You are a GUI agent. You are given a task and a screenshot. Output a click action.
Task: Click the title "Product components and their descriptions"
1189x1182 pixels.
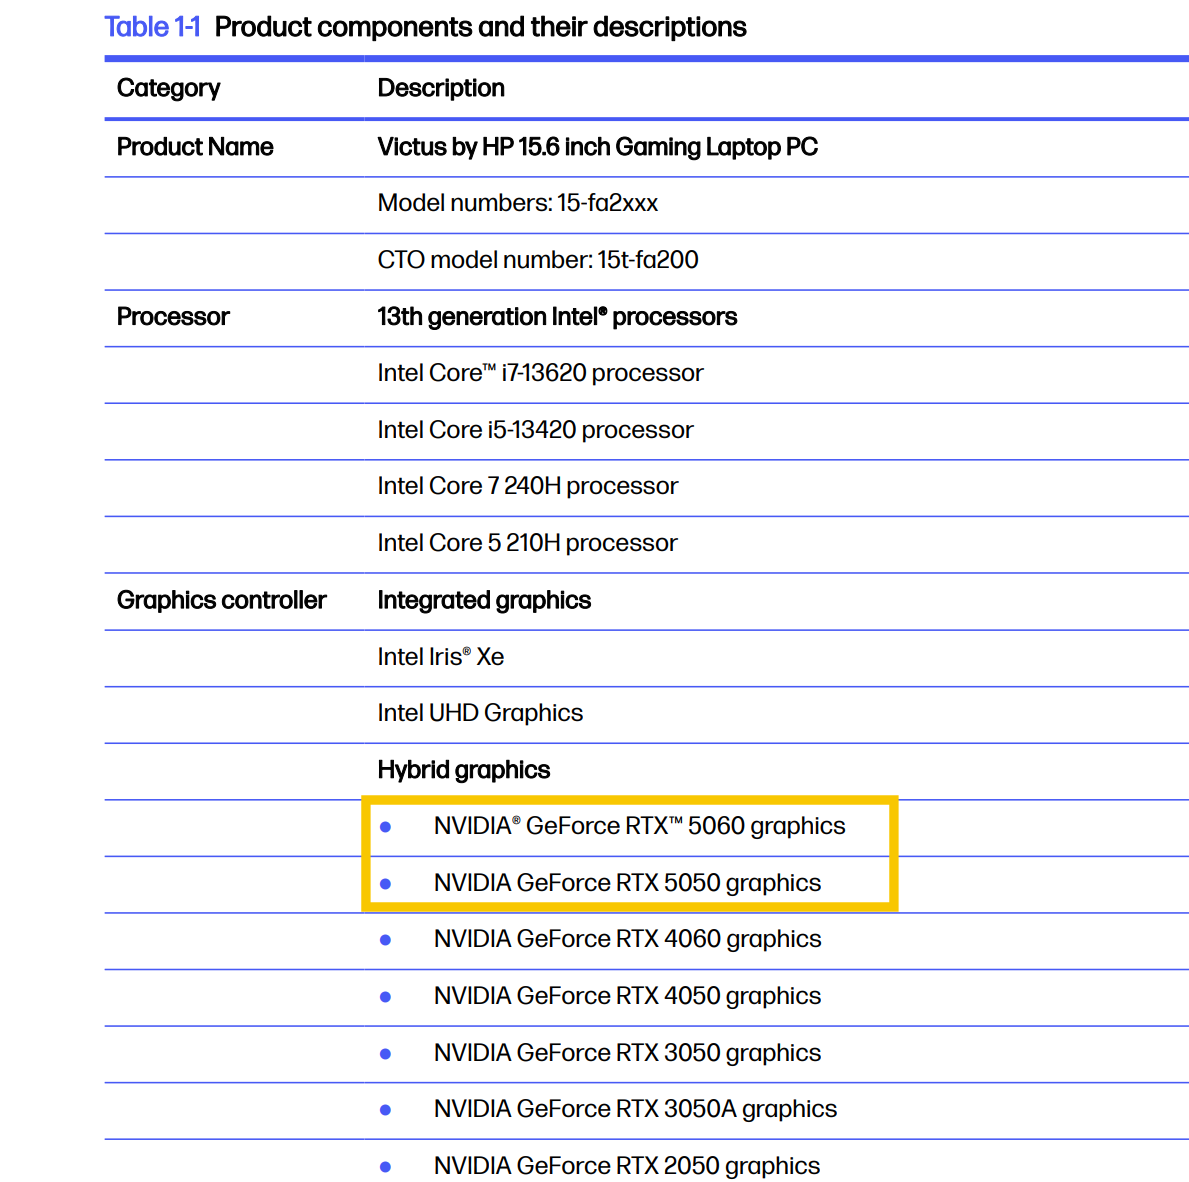click(x=480, y=27)
